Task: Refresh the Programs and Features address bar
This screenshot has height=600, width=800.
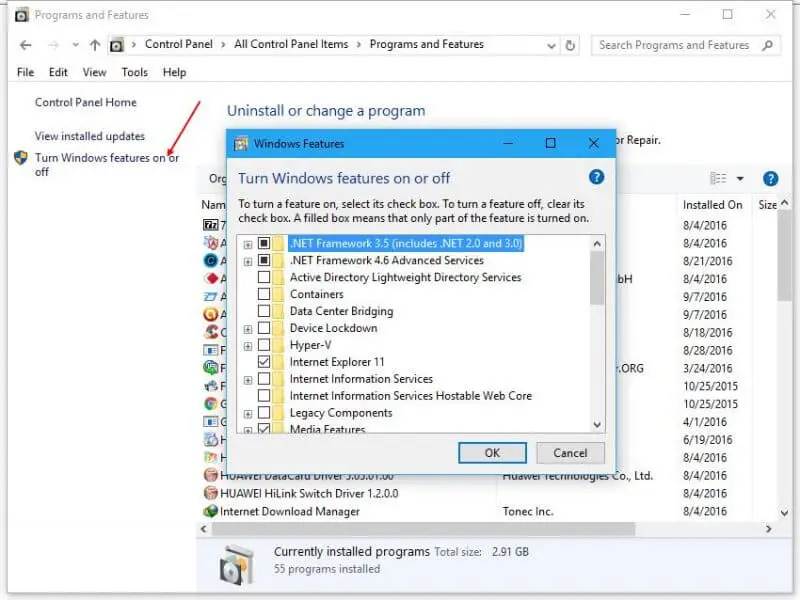Action: [x=570, y=45]
